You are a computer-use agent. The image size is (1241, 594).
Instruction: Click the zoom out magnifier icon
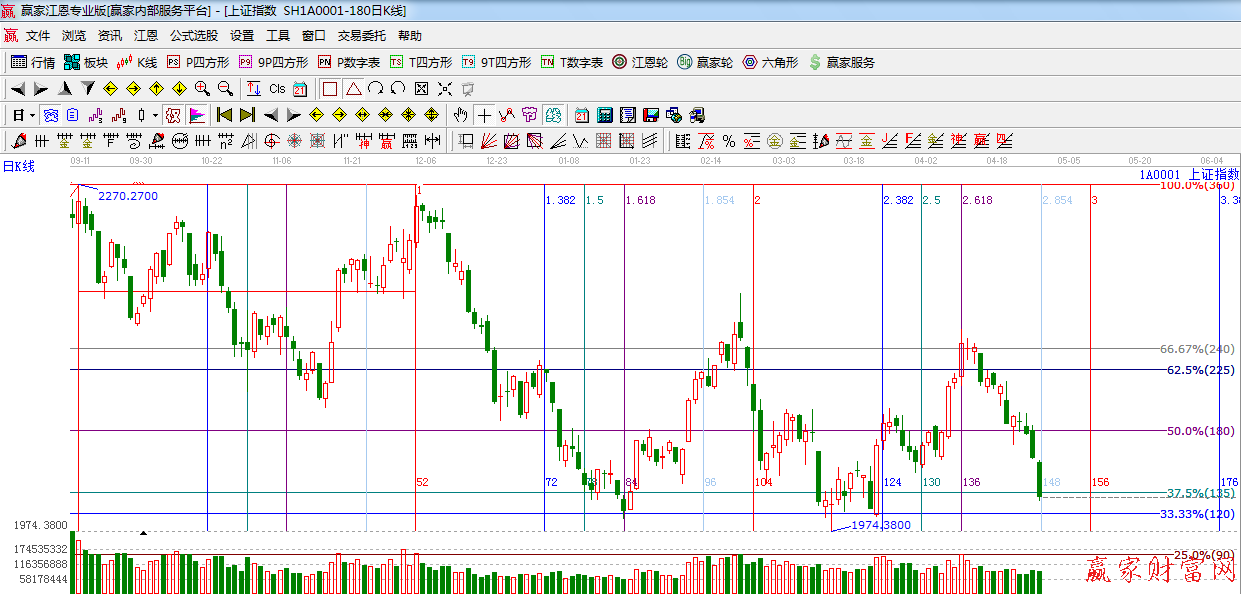[x=225, y=89]
